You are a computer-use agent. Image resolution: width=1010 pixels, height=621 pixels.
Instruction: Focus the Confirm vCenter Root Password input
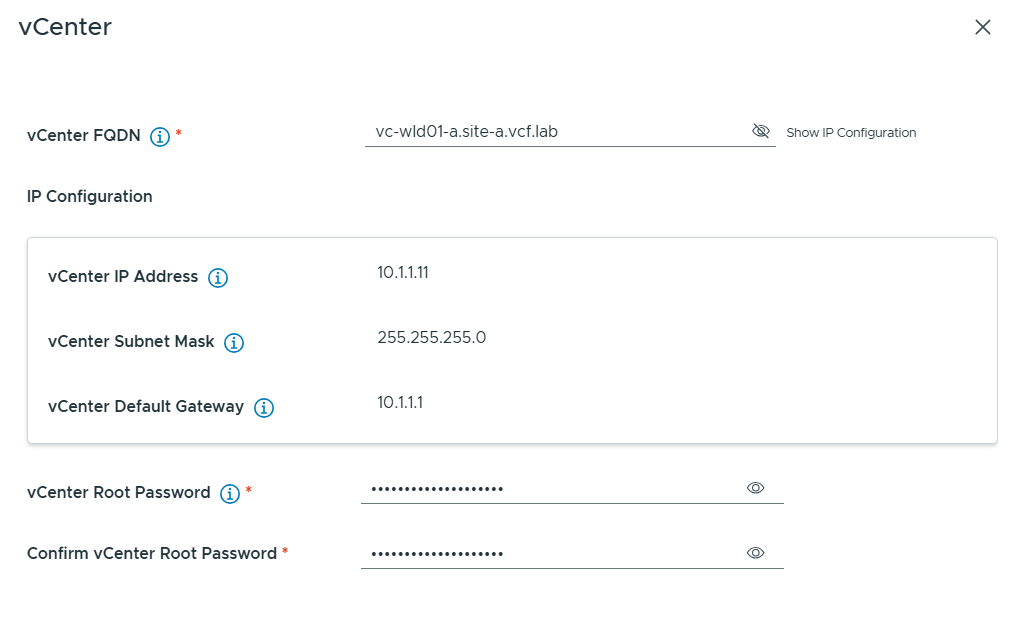coord(550,553)
